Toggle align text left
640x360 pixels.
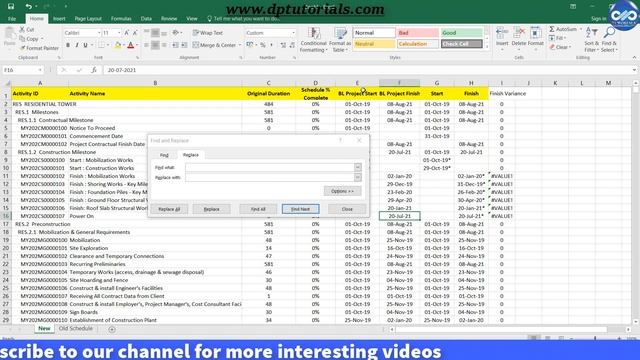click(147, 45)
